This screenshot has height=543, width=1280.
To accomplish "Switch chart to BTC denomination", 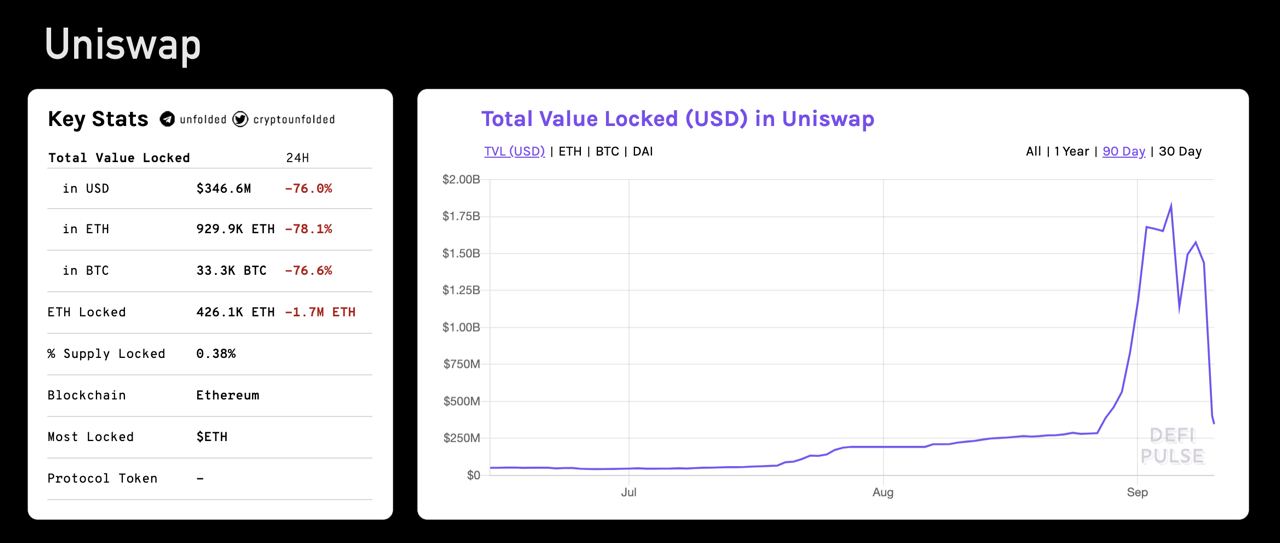I will point(607,152).
